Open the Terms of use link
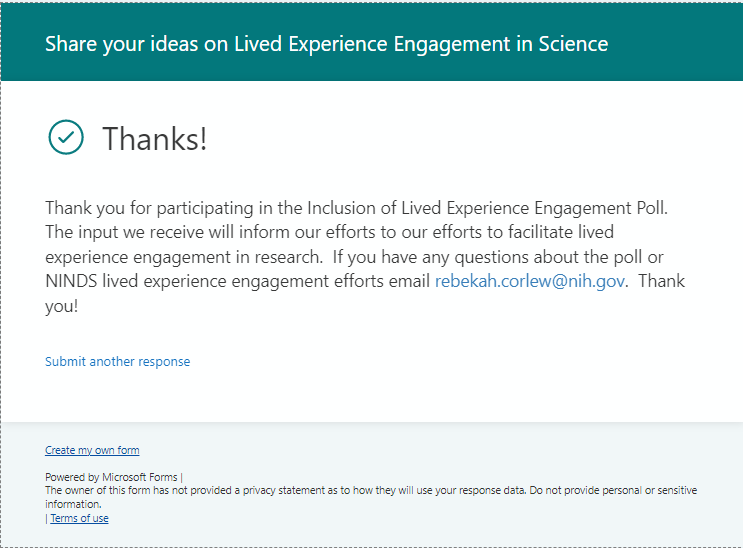This screenshot has width=743, height=548. [79, 519]
